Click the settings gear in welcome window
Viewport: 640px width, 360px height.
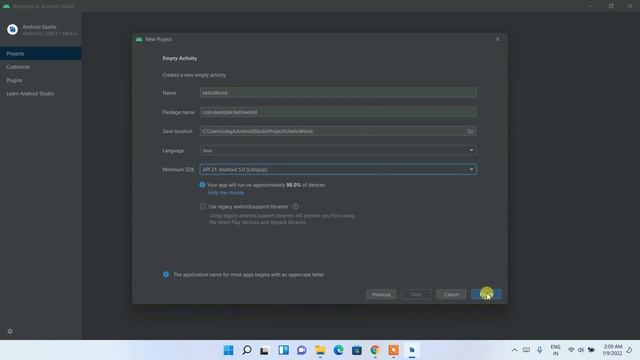tap(10, 331)
